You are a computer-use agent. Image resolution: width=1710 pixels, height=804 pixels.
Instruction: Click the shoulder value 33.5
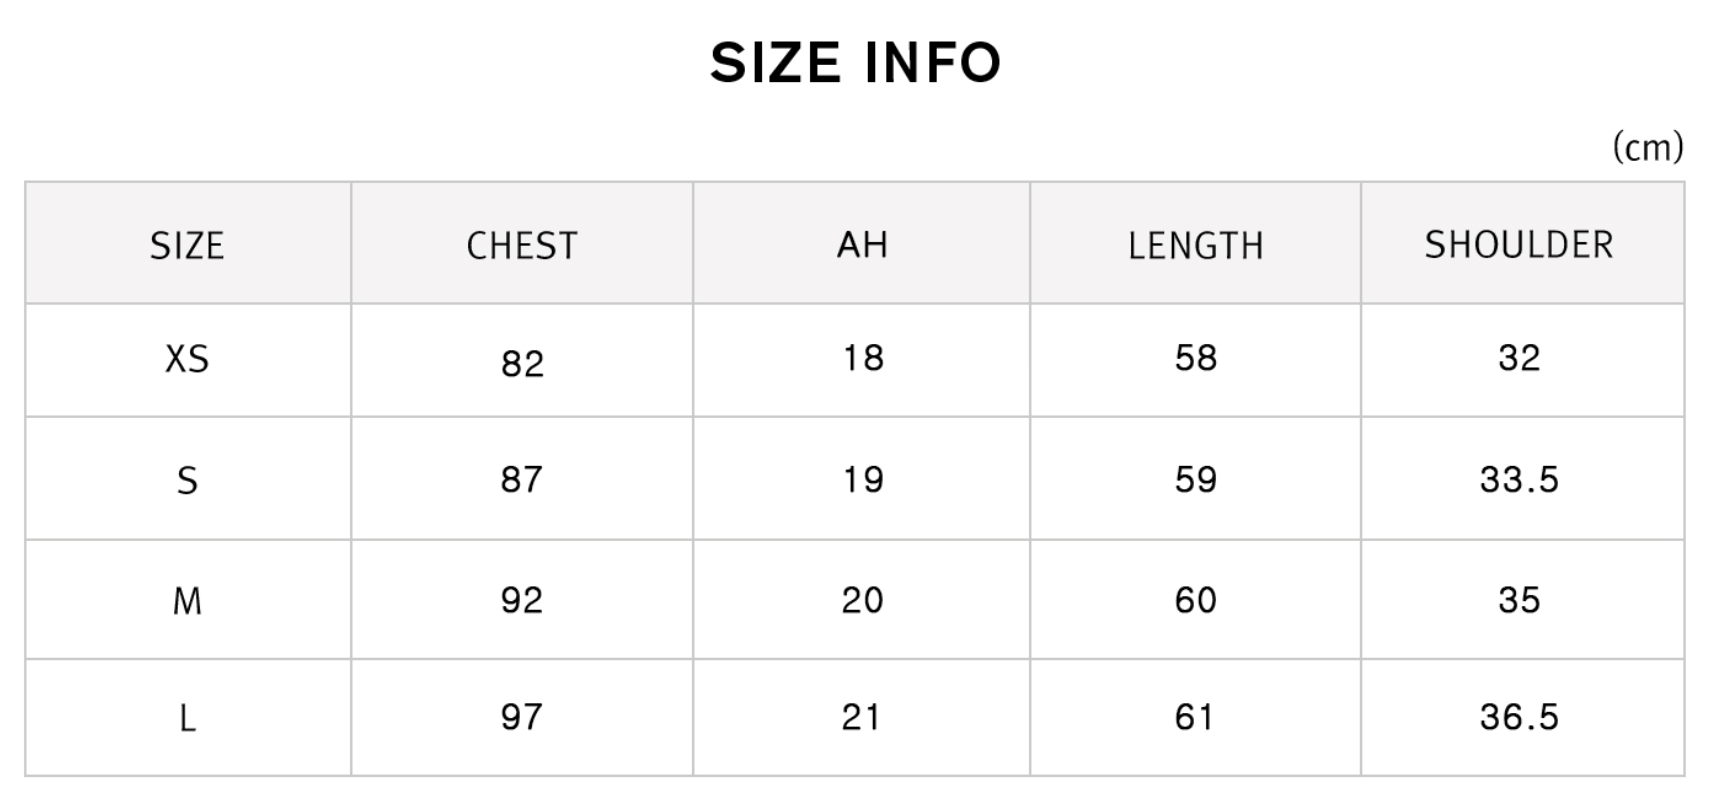point(1519,479)
